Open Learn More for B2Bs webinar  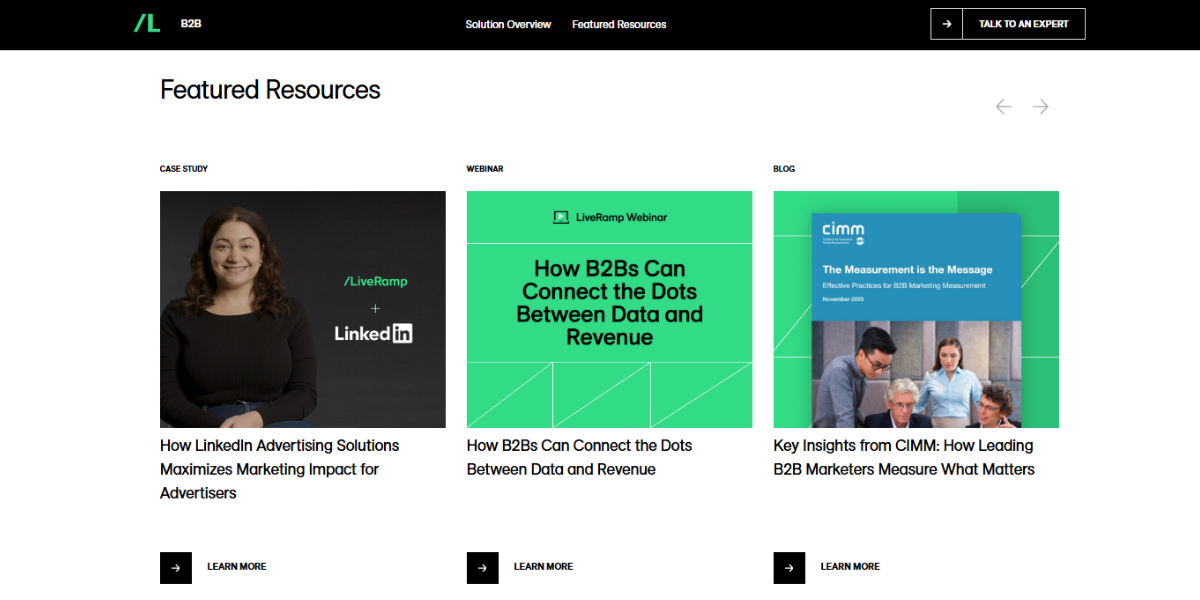[x=543, y=567]
